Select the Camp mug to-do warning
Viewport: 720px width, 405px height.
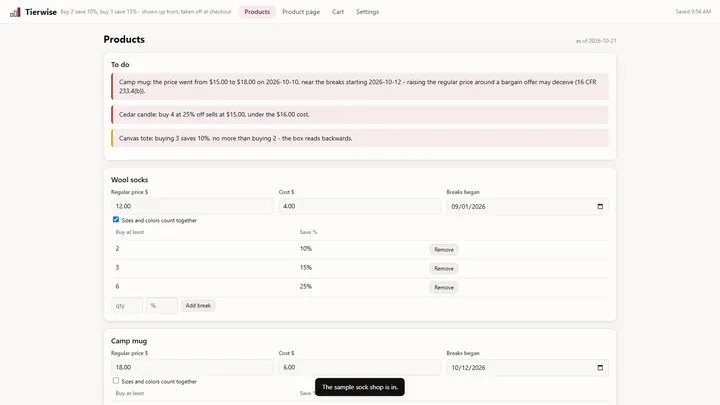(360, 86)
